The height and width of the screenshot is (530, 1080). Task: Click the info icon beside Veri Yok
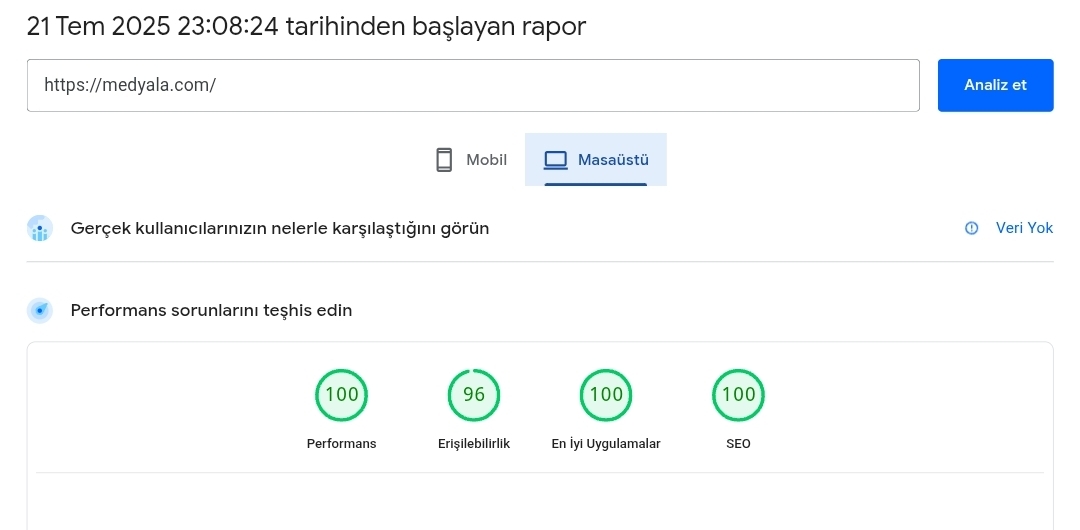point(971,228)
